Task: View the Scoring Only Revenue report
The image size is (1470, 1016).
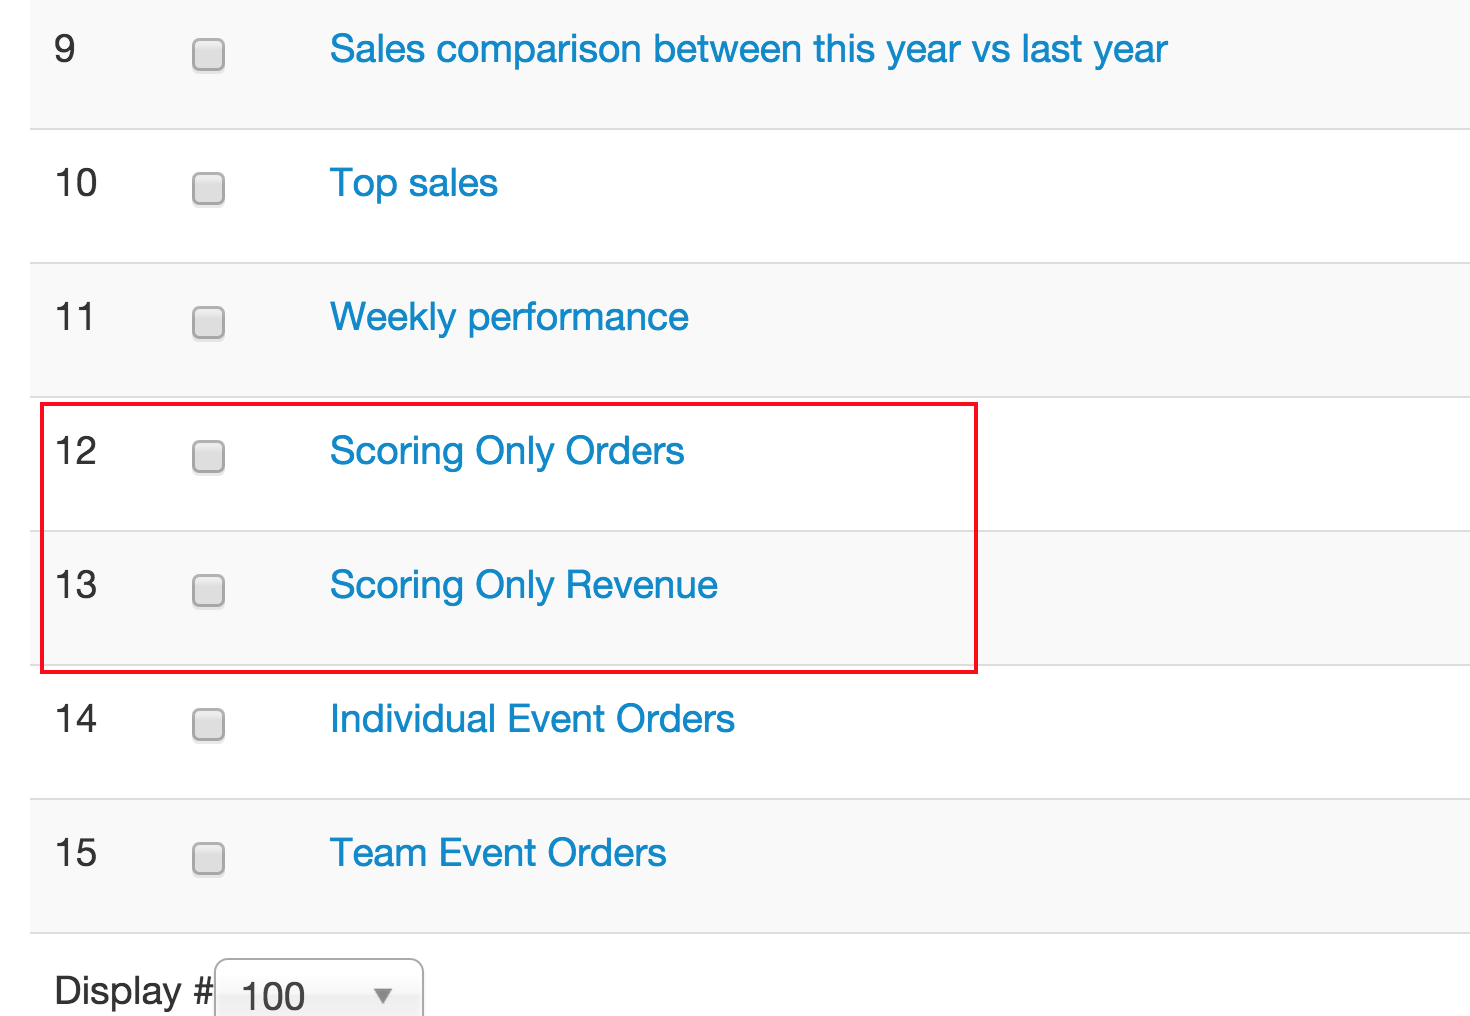Action: [523, 585]
